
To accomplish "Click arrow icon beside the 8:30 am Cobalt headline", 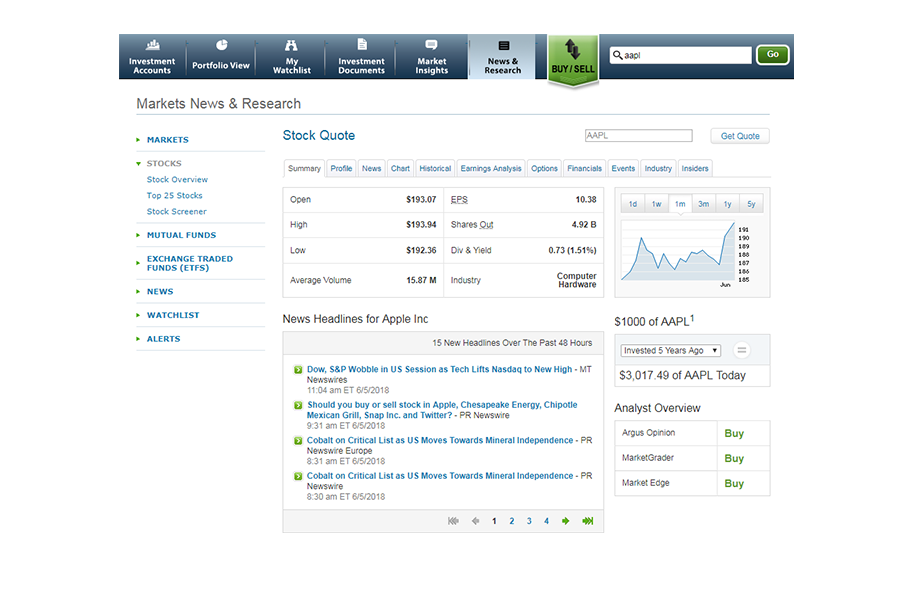I will click(x=298, y=476).
